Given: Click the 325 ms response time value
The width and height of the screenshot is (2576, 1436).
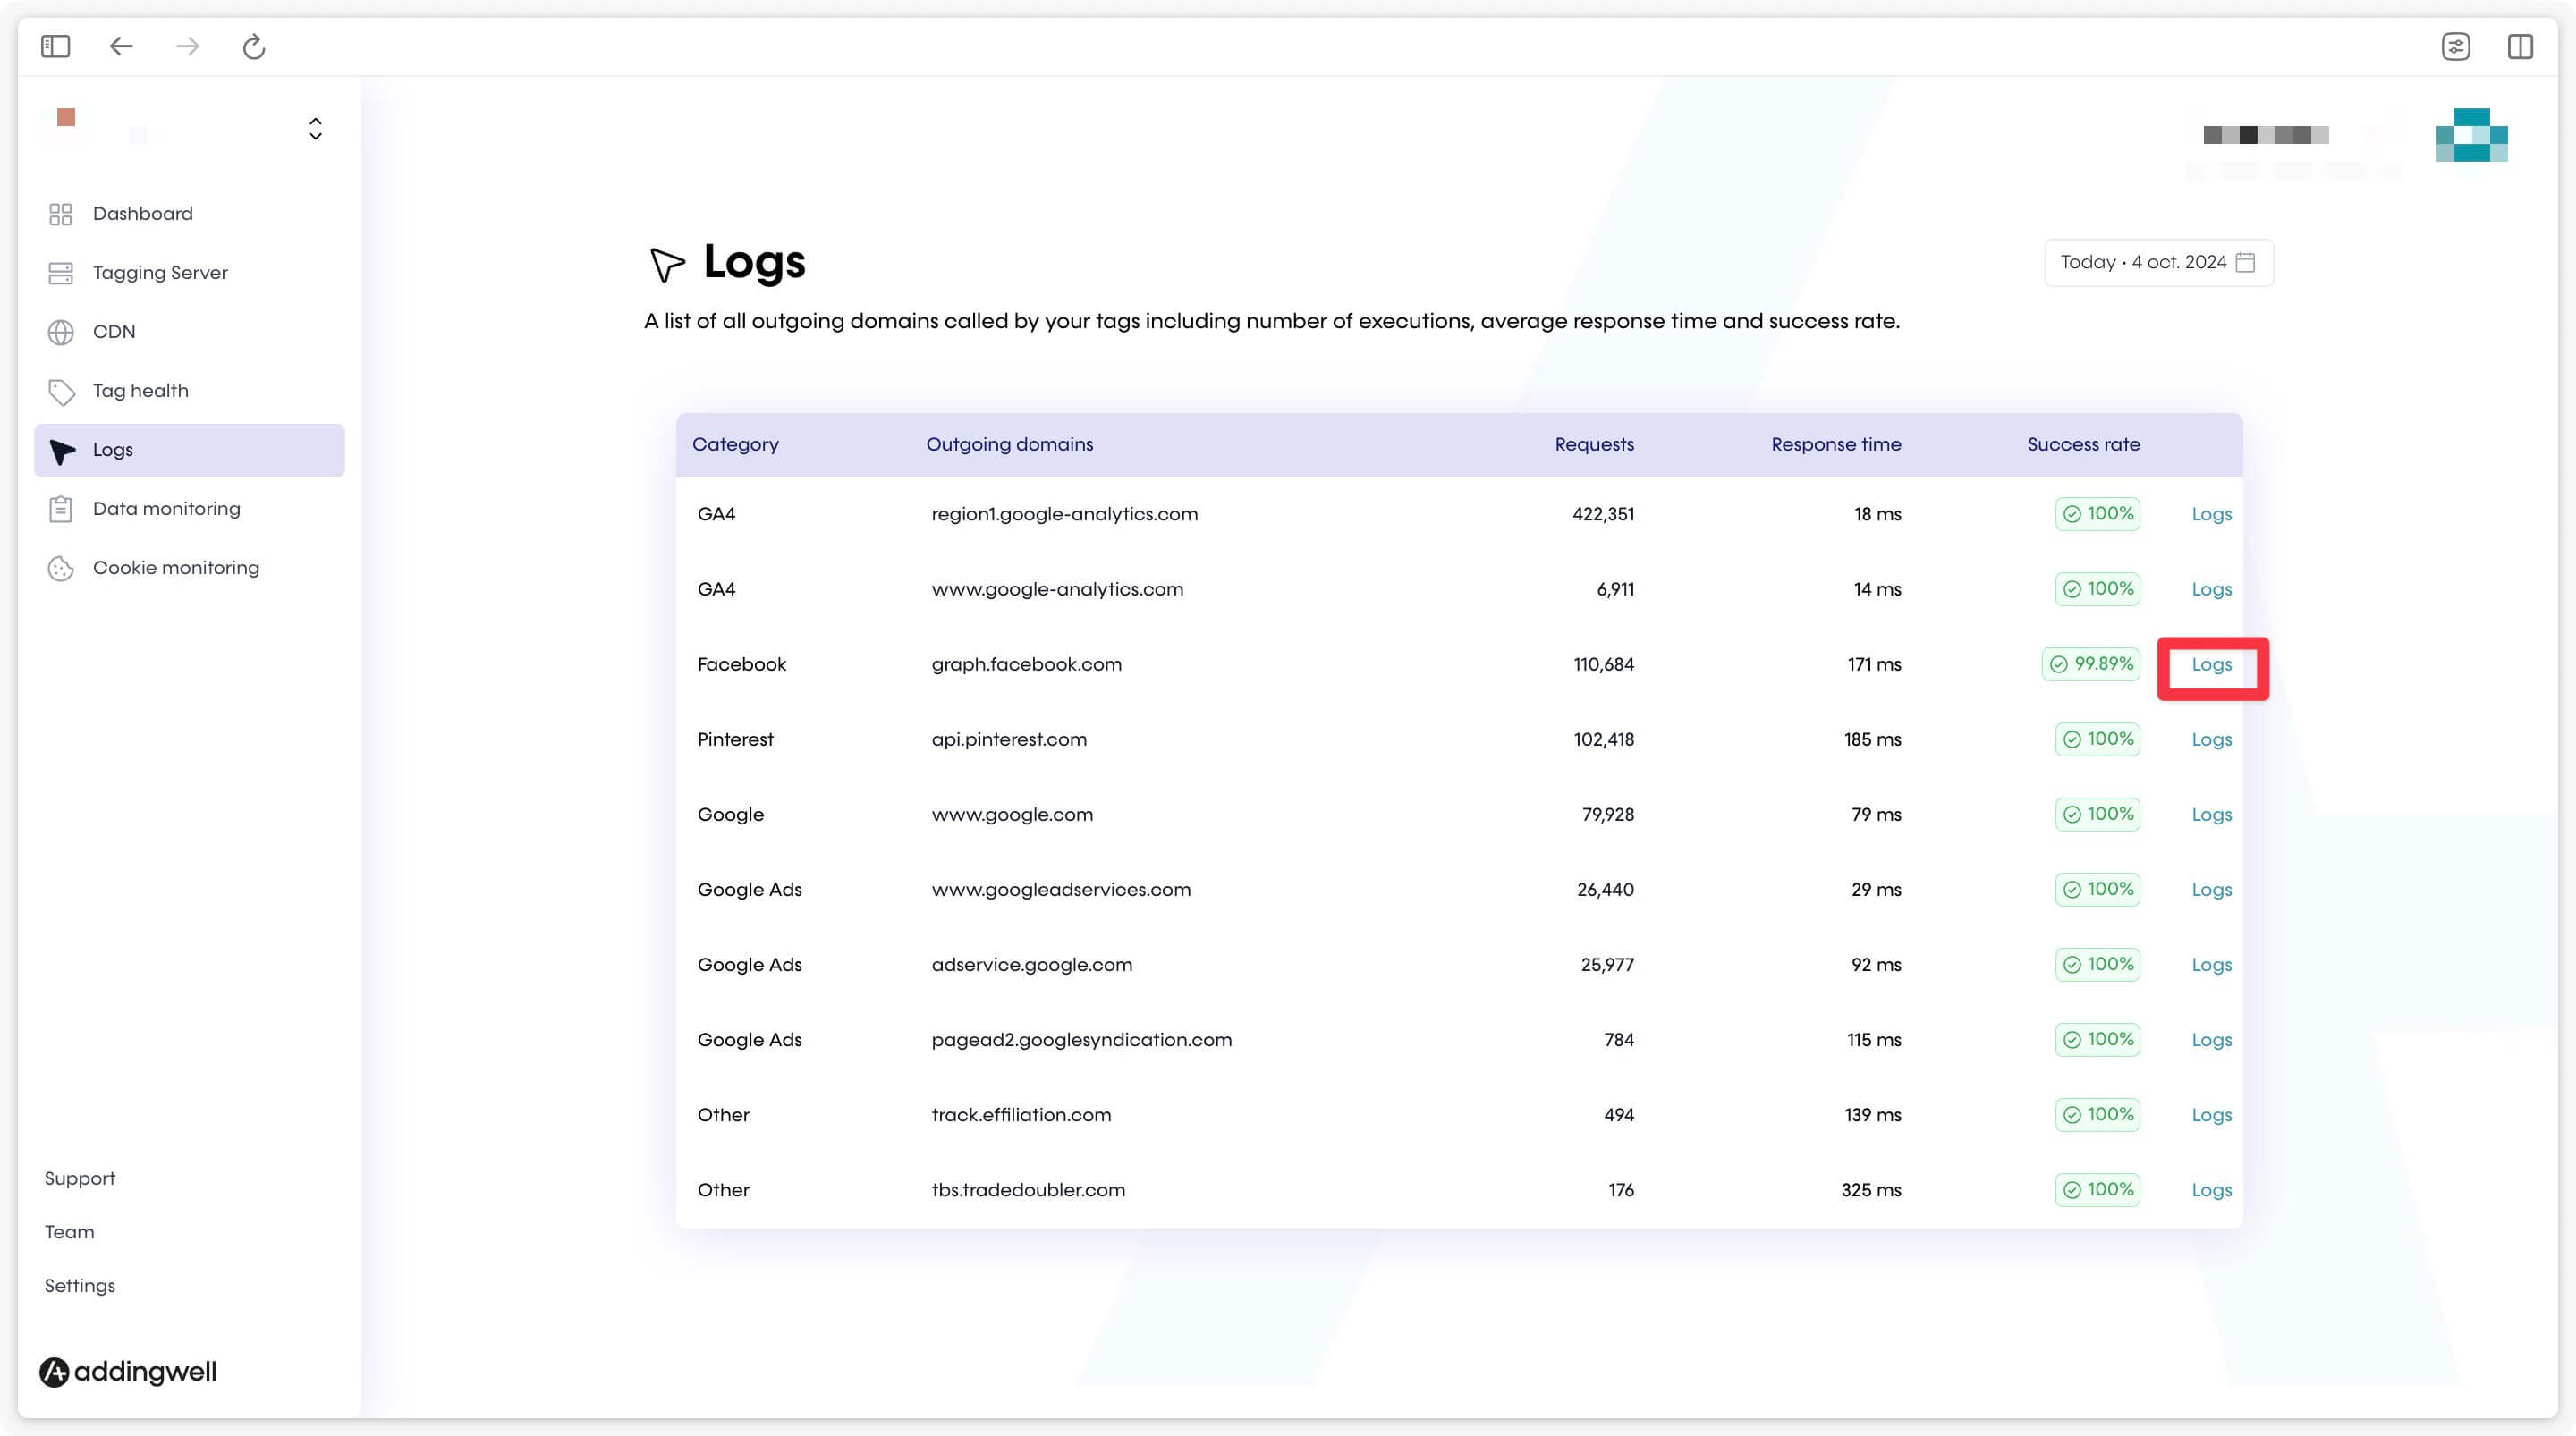Looking at the screenshot, I should pyautogui.click(x=1871, y=1190).
